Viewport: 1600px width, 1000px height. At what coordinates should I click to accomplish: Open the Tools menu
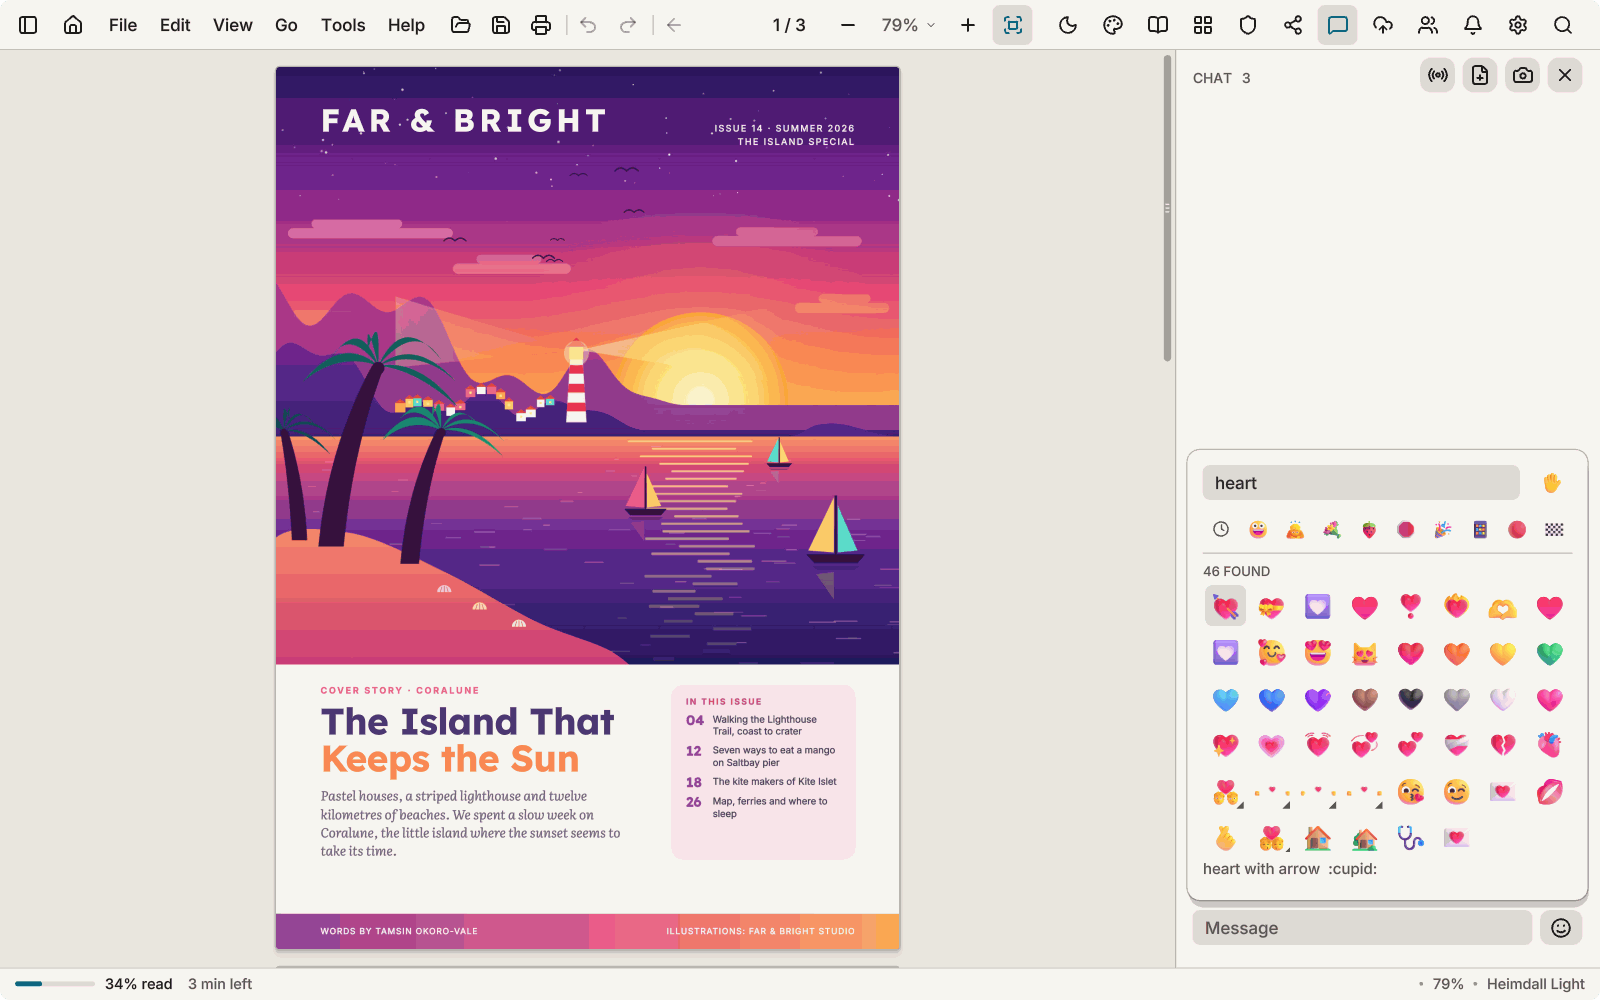click(x=343, y=25)
